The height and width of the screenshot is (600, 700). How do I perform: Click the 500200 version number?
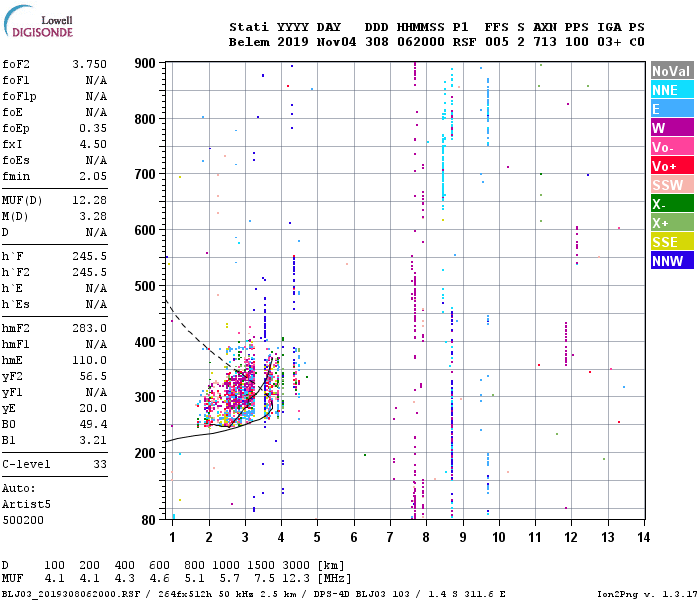tap(23, 520)
